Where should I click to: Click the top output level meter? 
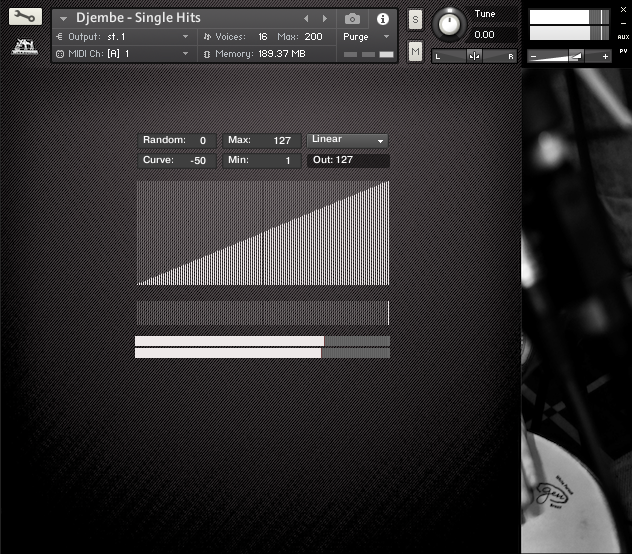(569, 17)
